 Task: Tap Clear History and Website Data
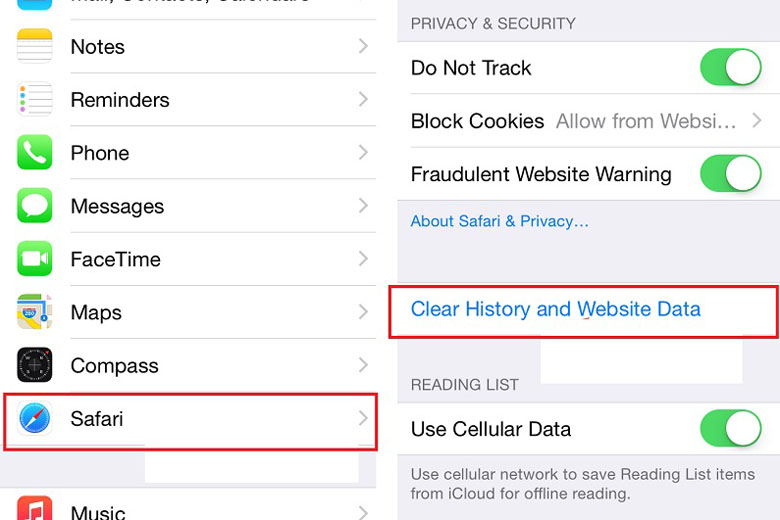(556, 309)
